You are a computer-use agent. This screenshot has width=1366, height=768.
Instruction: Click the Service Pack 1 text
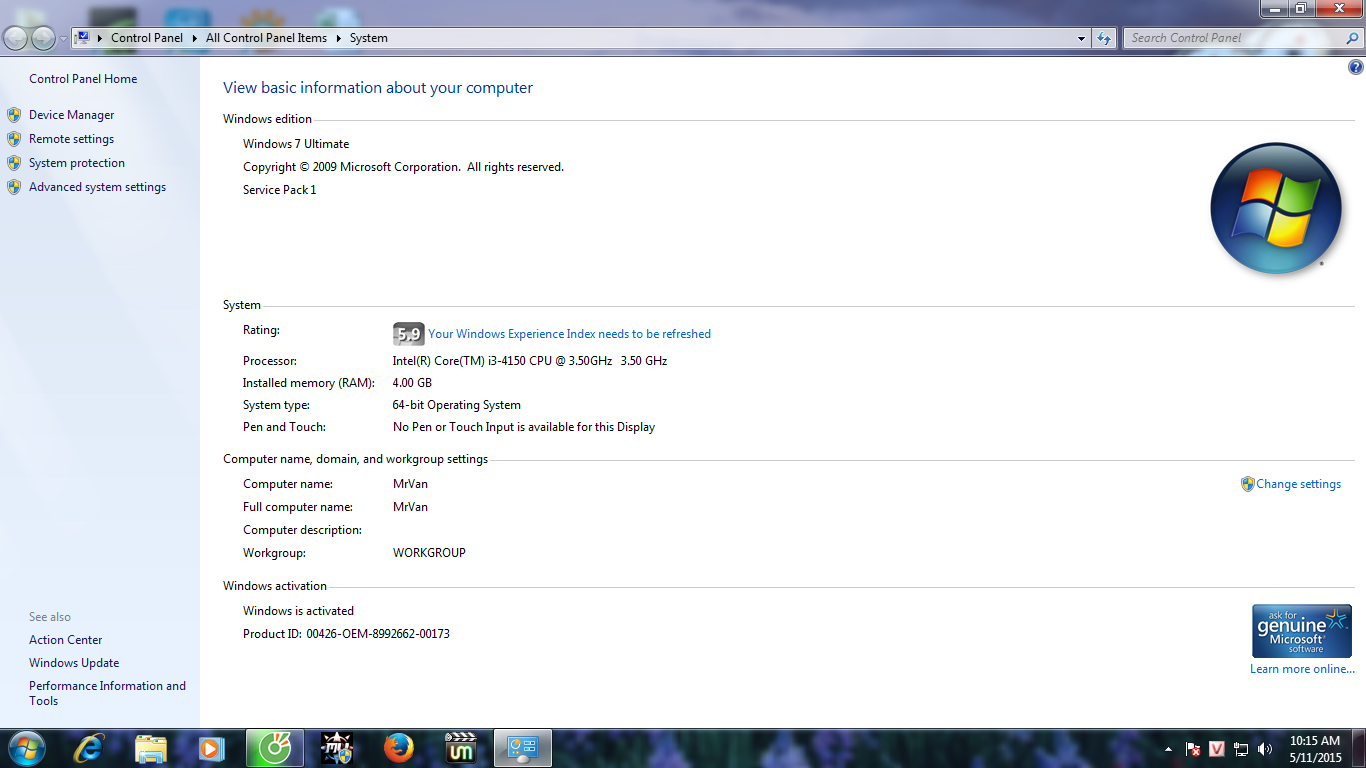(279, 190)
